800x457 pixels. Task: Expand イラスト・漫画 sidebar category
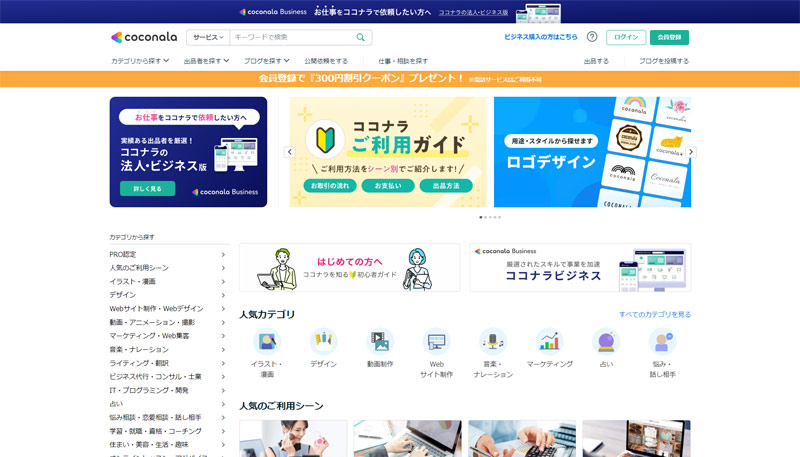(x=168, y=282)
